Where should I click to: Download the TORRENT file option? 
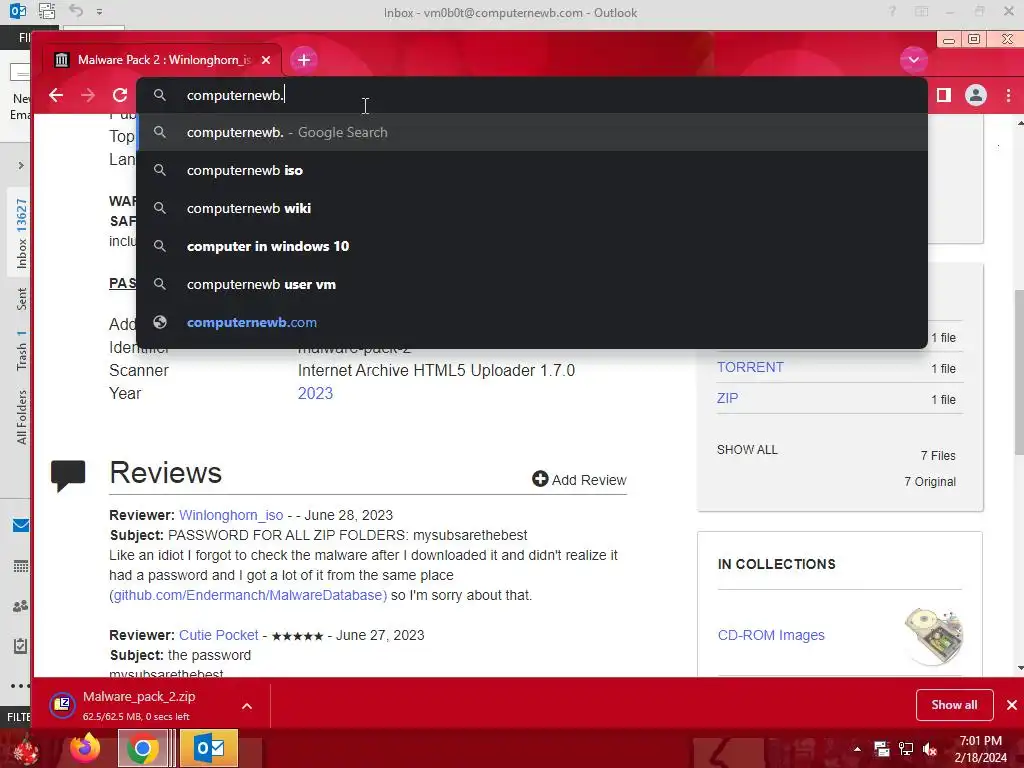pyautogui.click(x=750, y=367)
